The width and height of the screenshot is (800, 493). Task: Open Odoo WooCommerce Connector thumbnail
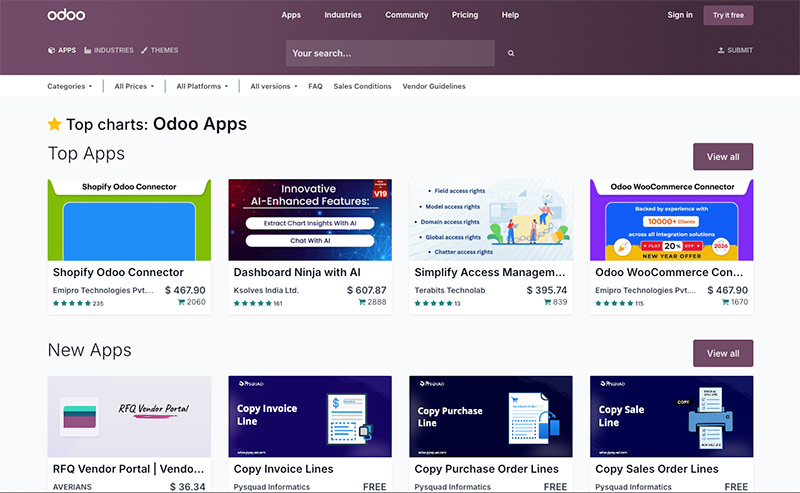coord(671,220)
